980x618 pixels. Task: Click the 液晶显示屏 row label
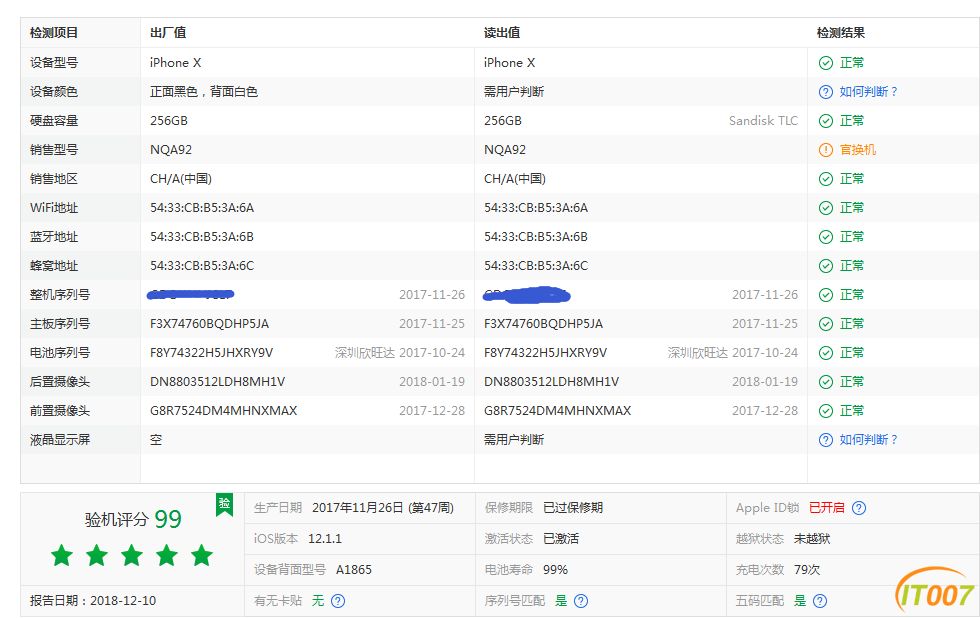point(60,440)
